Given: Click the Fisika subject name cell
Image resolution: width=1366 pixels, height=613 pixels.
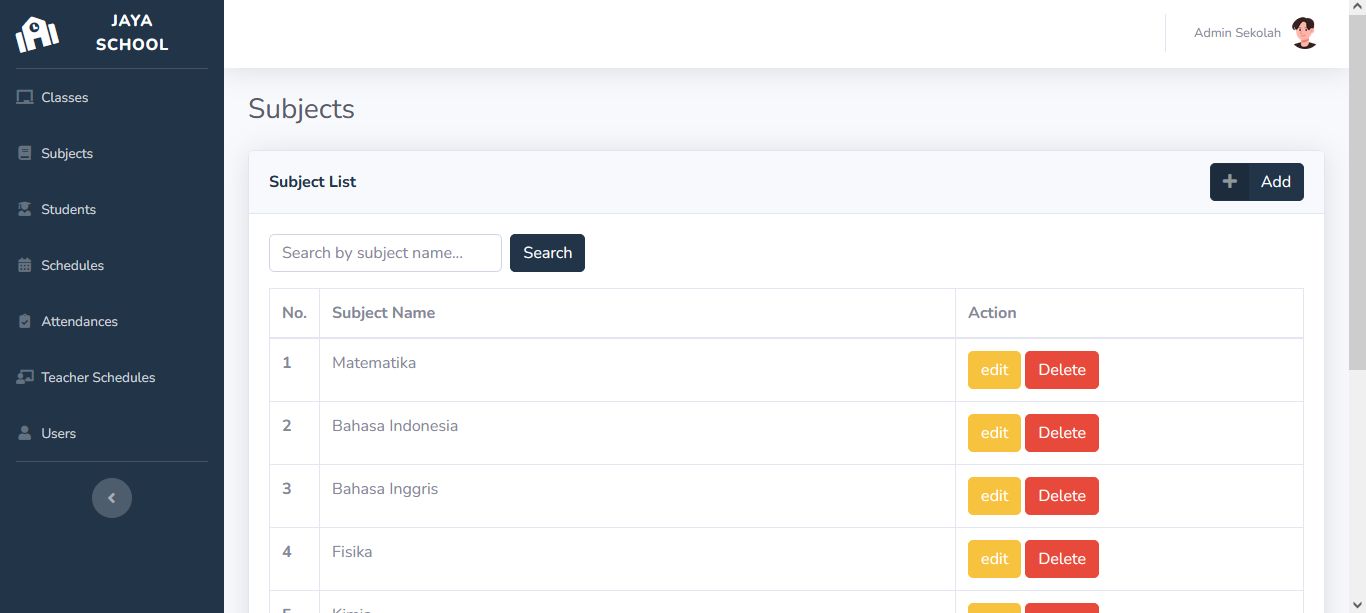Looking at the screenshot, I should tap(637, 559).
